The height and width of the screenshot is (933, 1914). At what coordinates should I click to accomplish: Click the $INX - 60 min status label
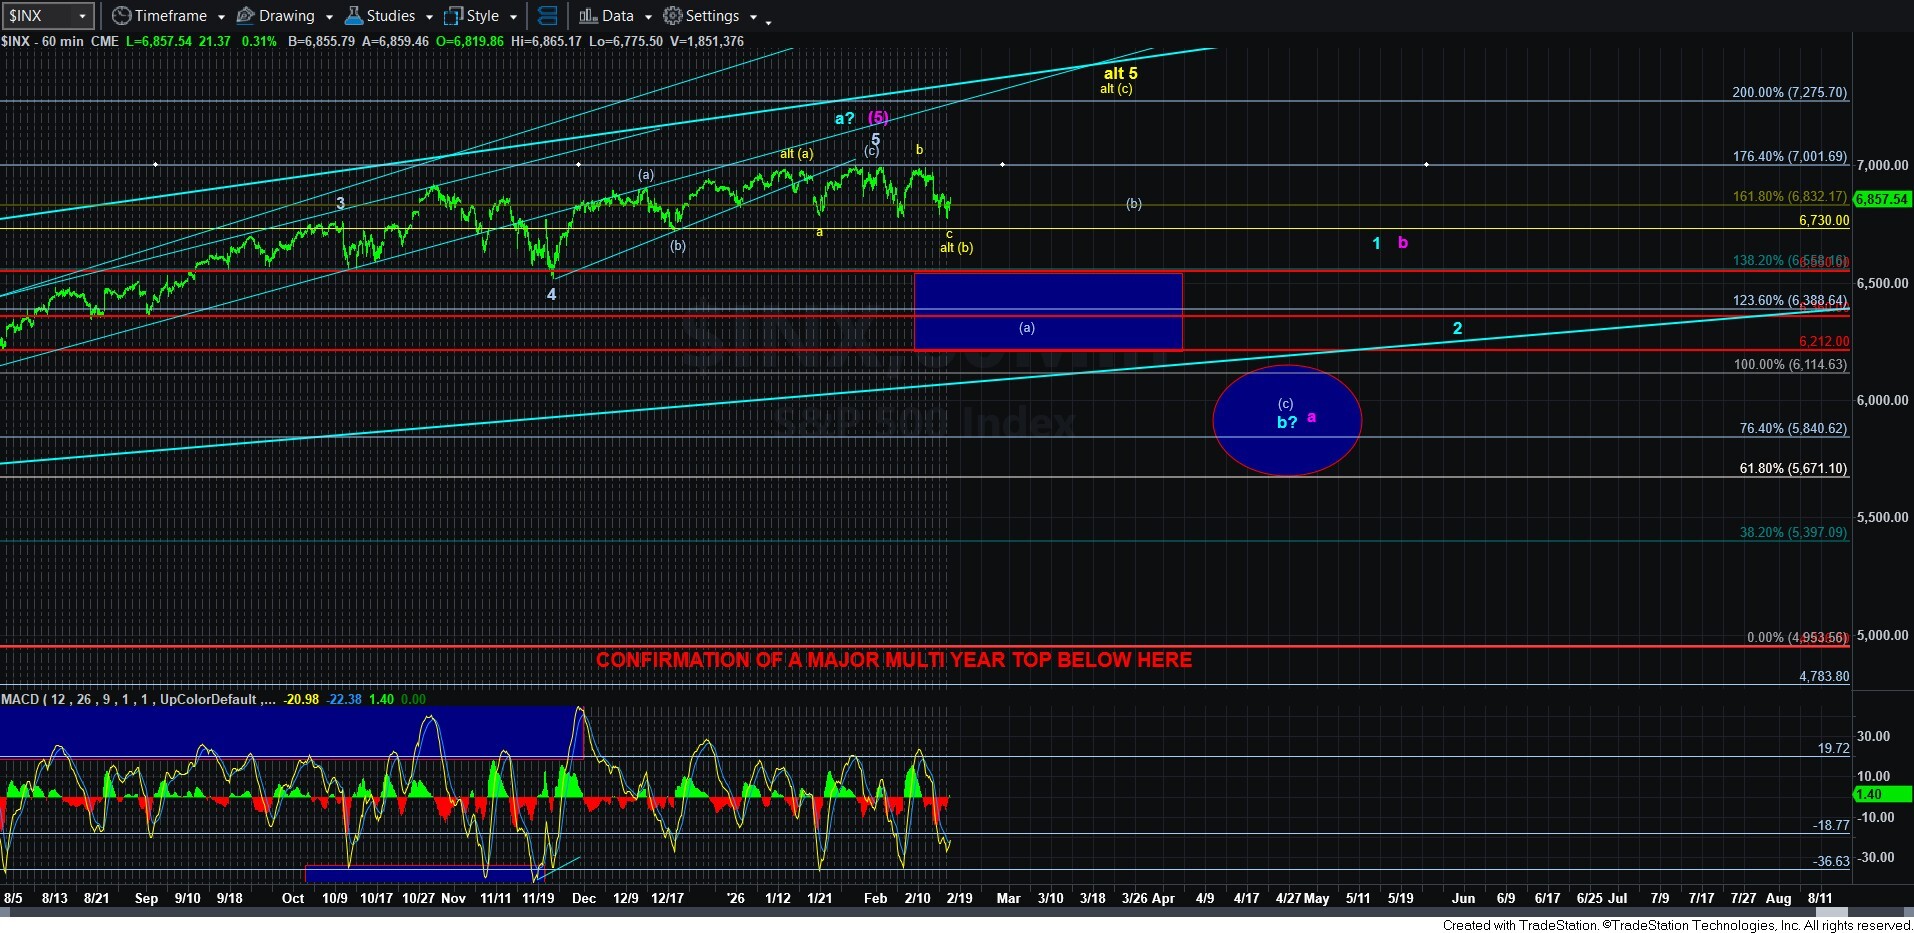42,41
